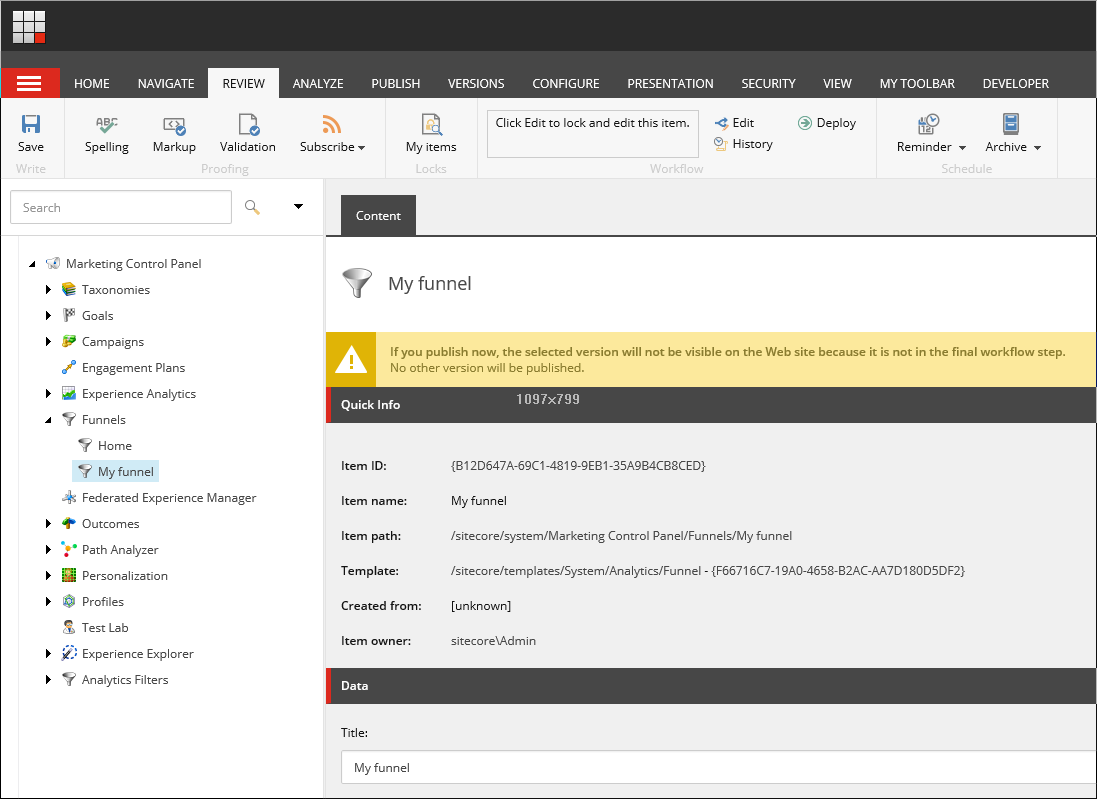The image size is (1097, 799).
Task: Switch to the ANALYZE ribbon tab
Action: (x=318, y=83)
